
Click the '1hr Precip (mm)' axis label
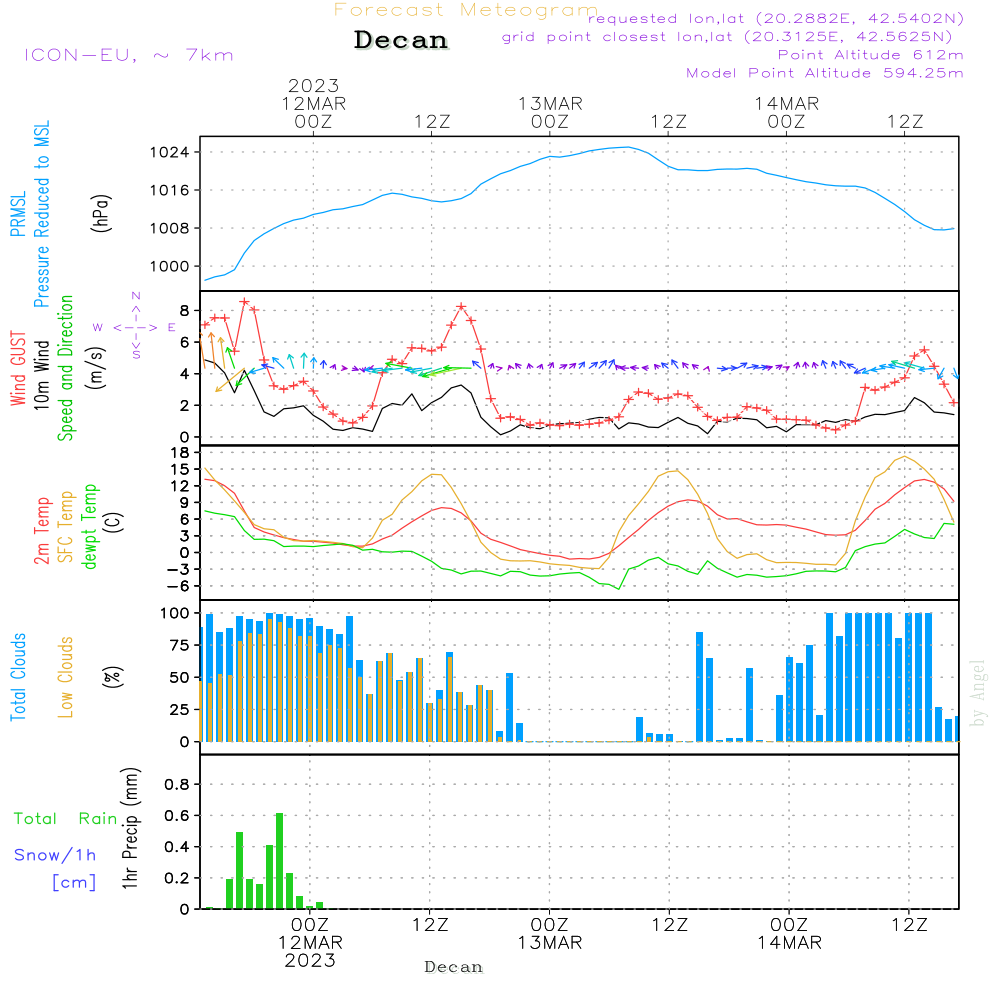[x=130, y=828]
